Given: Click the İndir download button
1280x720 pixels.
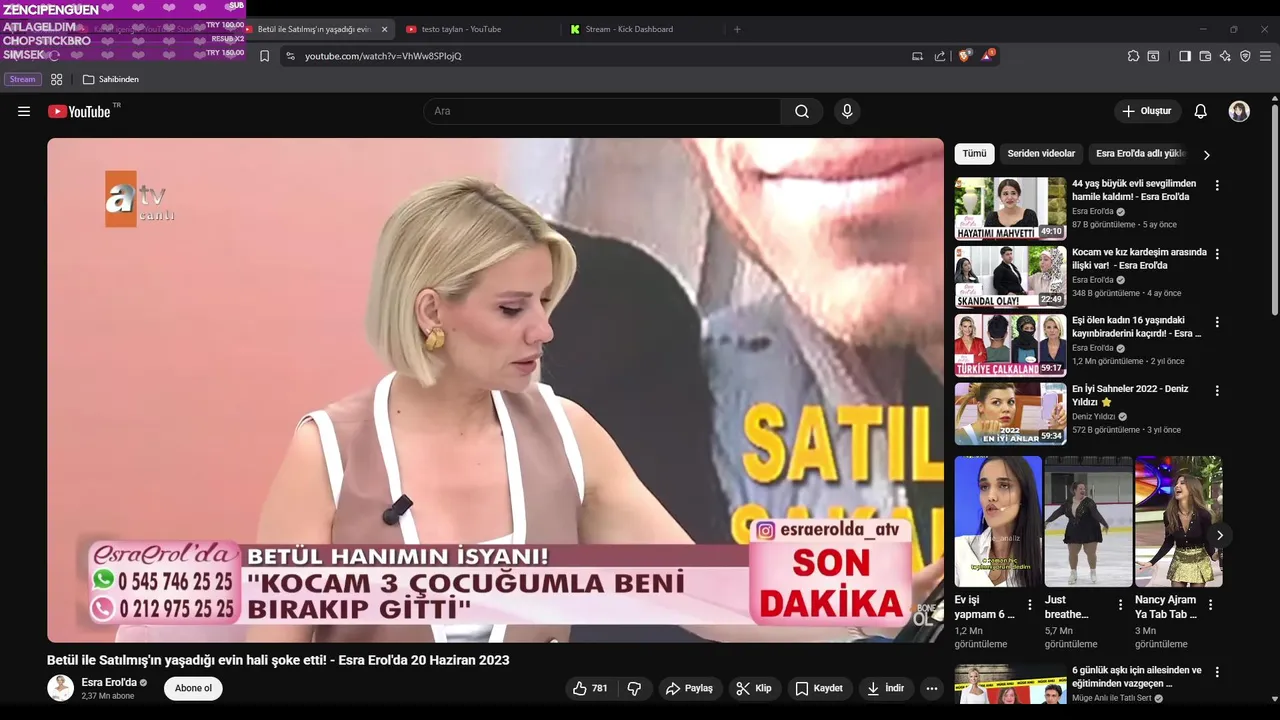Looking at the screenshot, I should click(885, 688).
